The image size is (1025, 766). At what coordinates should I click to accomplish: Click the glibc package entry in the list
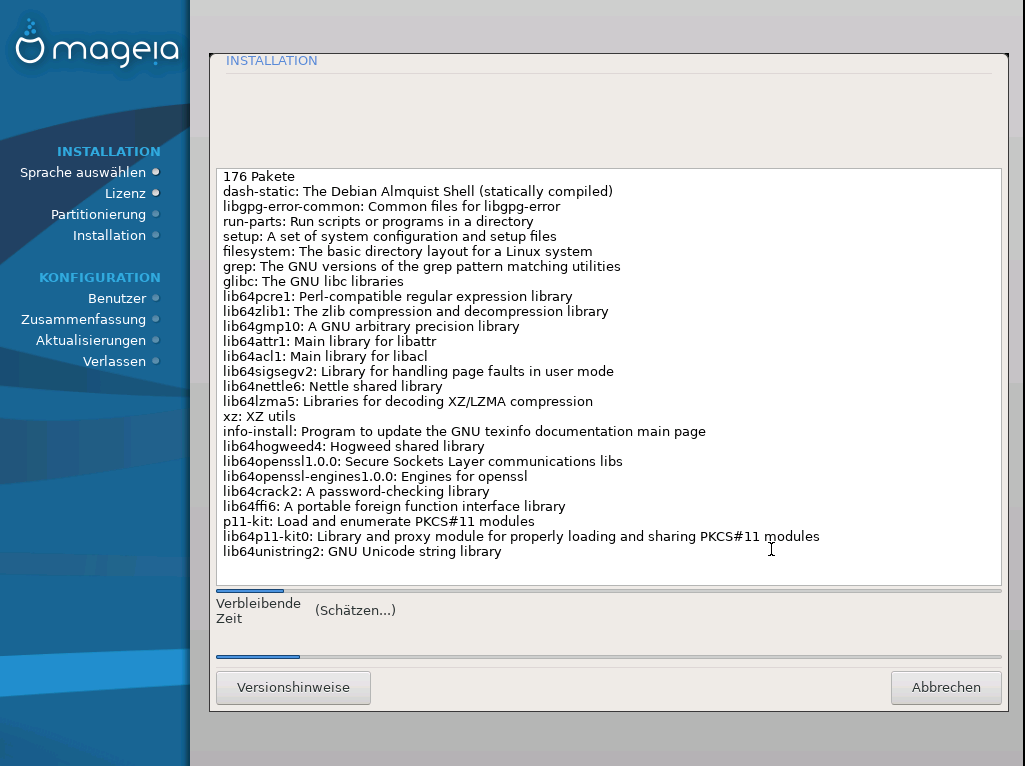(313, 281)
